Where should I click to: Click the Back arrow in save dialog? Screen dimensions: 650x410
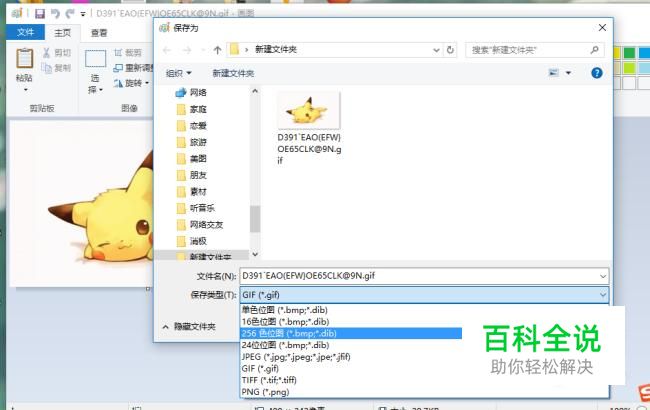coord(167,50)
